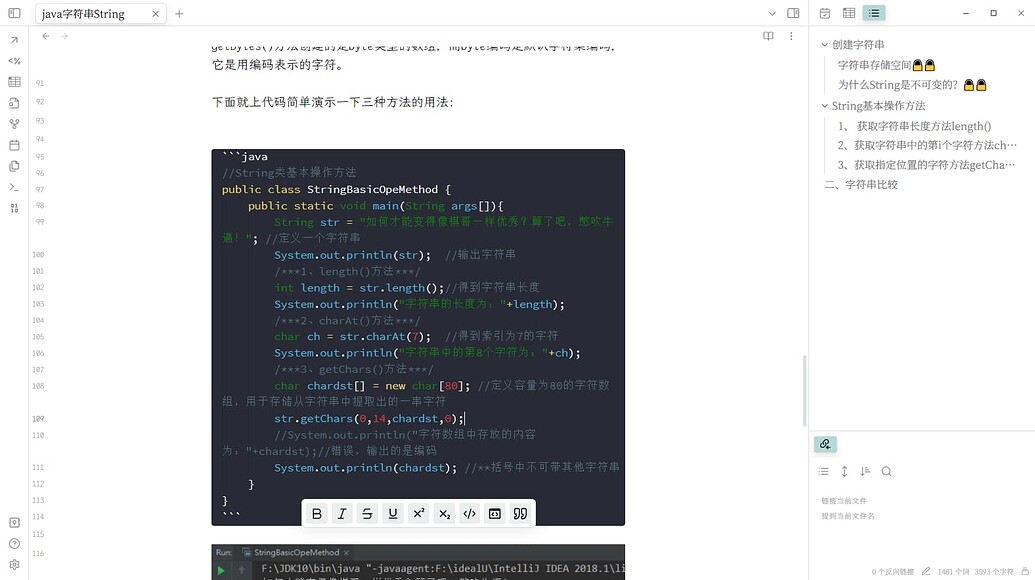1035x580 pixels.
Task: Insert code block from floating toolbar
Action: (x=495, y=513)
